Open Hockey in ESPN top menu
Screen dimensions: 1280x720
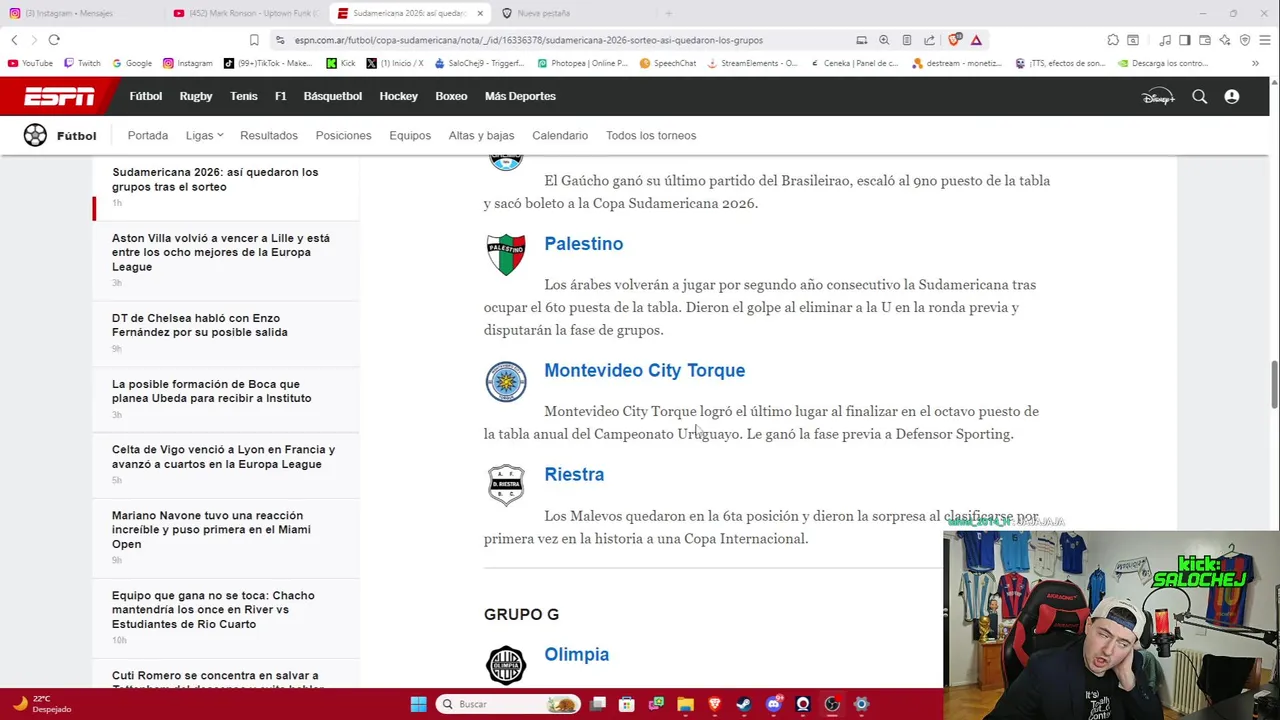tap(399, 96)
